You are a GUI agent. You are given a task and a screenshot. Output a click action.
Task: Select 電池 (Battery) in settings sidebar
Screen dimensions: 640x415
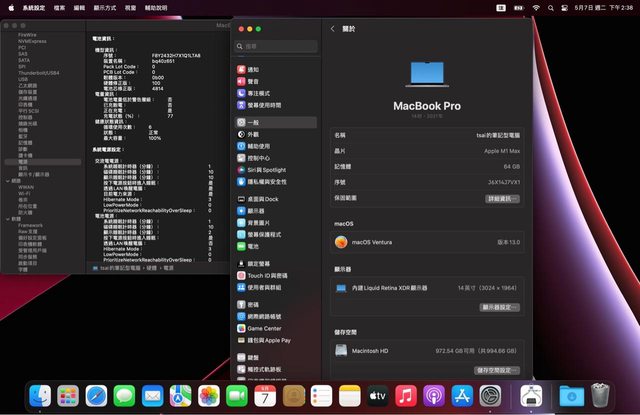pos(252,246)
